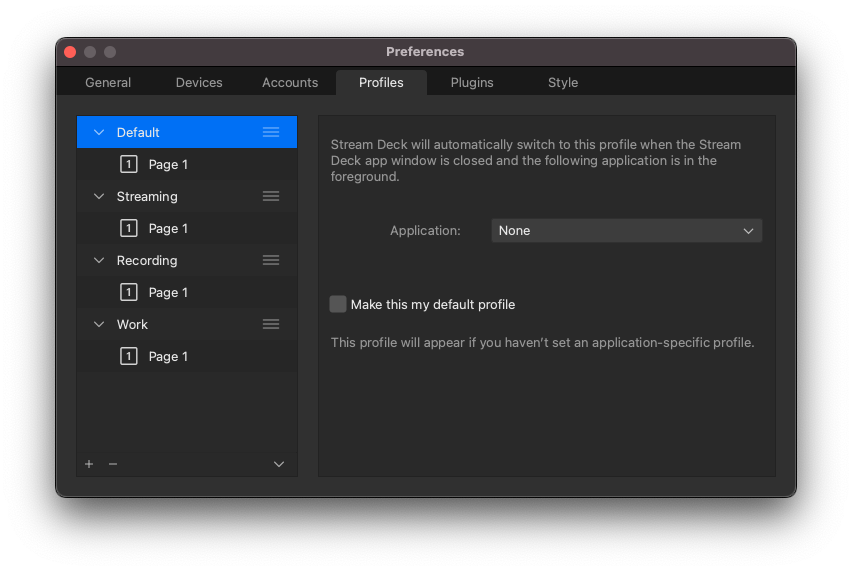The height and width of the screenshot is (571, 852).
Task: Add a new profile with plus button
Action: point(89,464)
